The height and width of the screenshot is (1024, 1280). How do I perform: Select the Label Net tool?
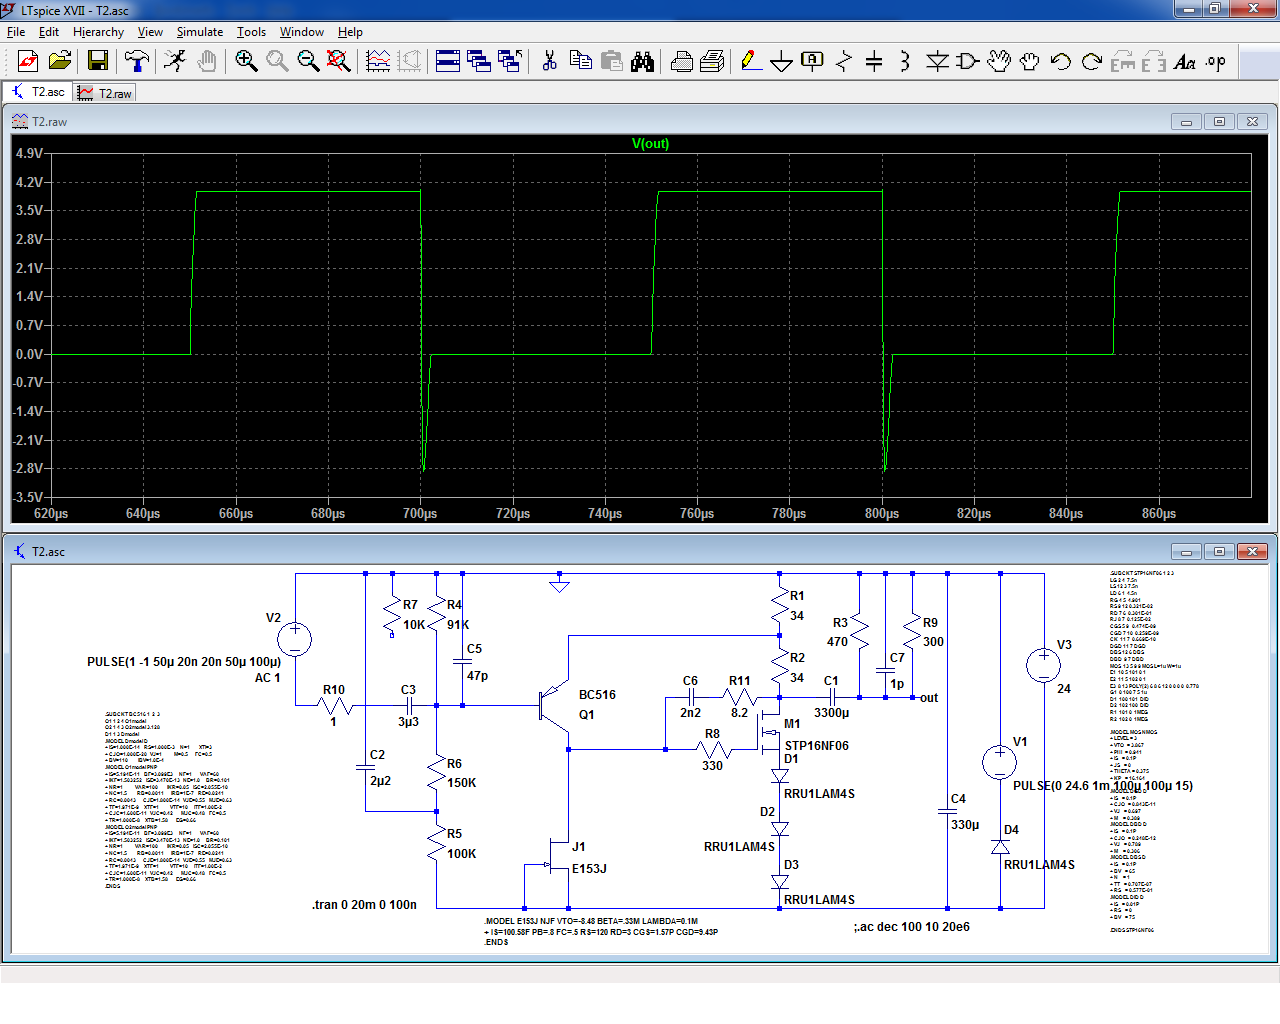click(x=813, y=61)
